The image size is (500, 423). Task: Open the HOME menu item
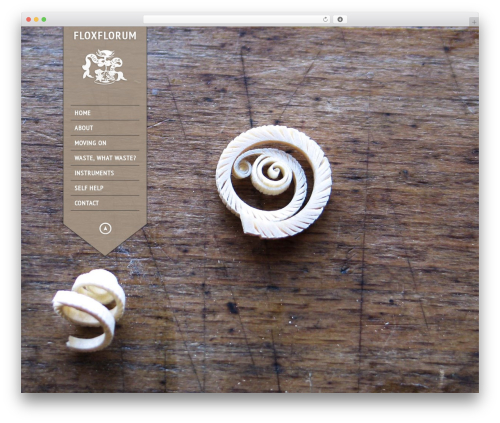click(82, 113)
